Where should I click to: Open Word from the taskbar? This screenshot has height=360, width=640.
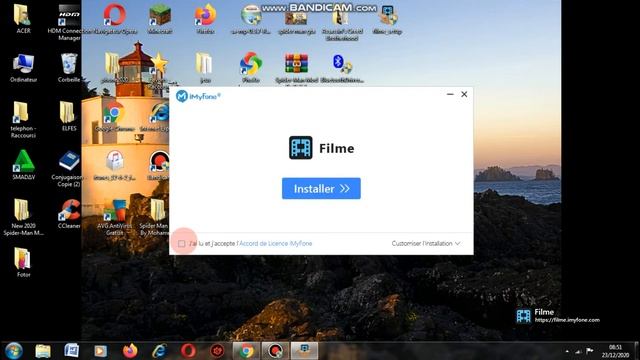point(71,351)
